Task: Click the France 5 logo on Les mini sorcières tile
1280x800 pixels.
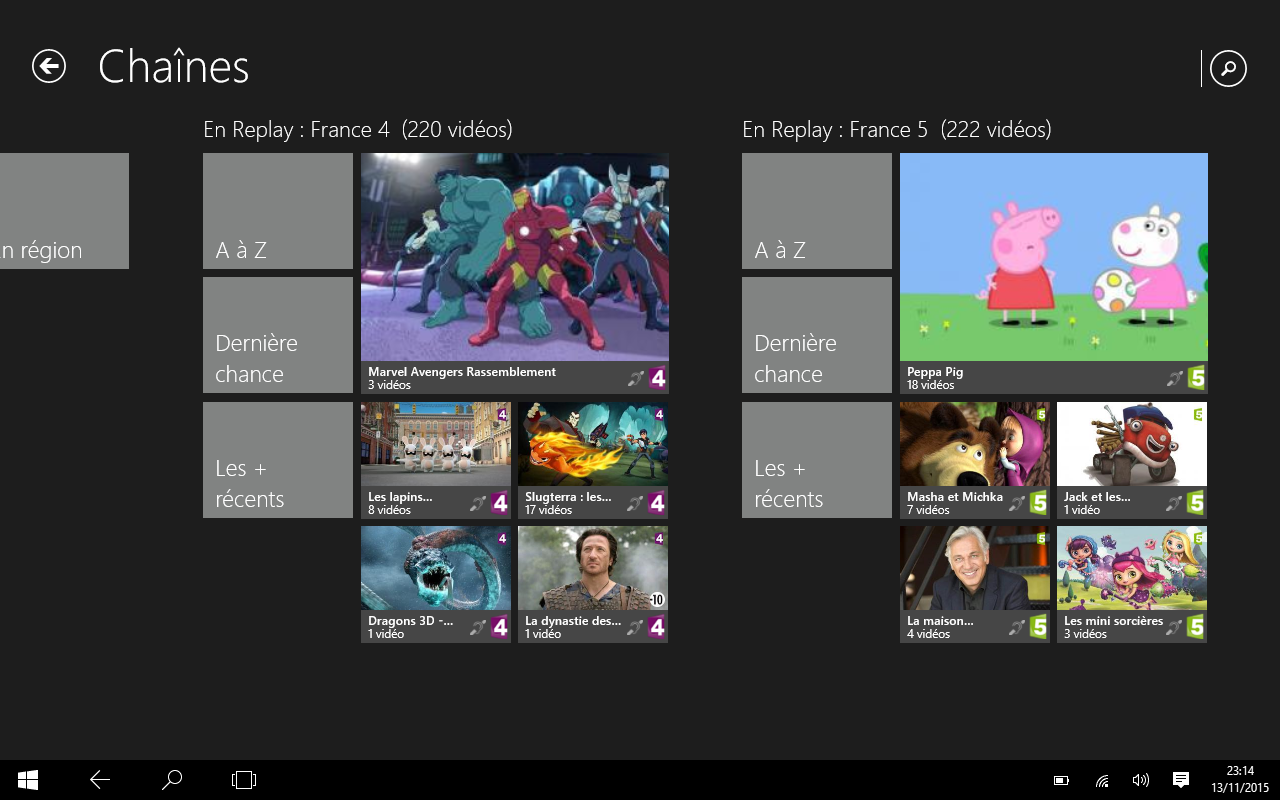Action: click(1196, 627)
